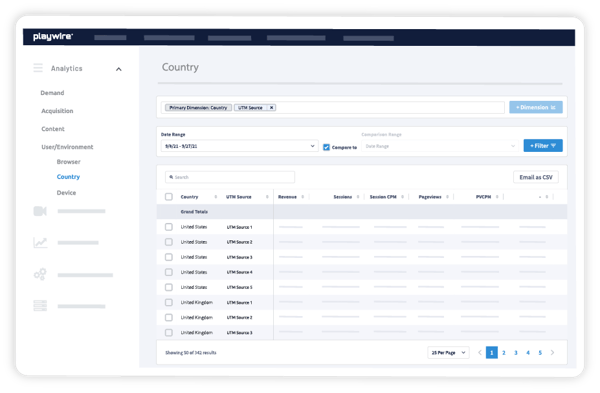Go to next page arrow
600x393 pixels.
point(553,352)
